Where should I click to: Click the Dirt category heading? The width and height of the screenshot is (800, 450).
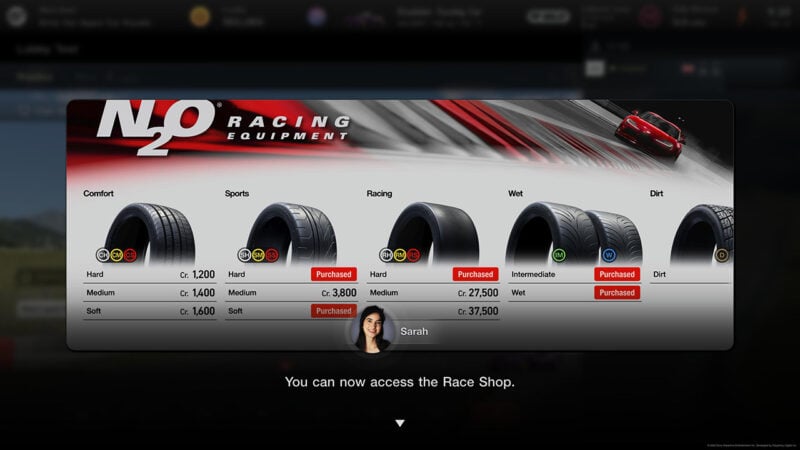click(656, 193)
